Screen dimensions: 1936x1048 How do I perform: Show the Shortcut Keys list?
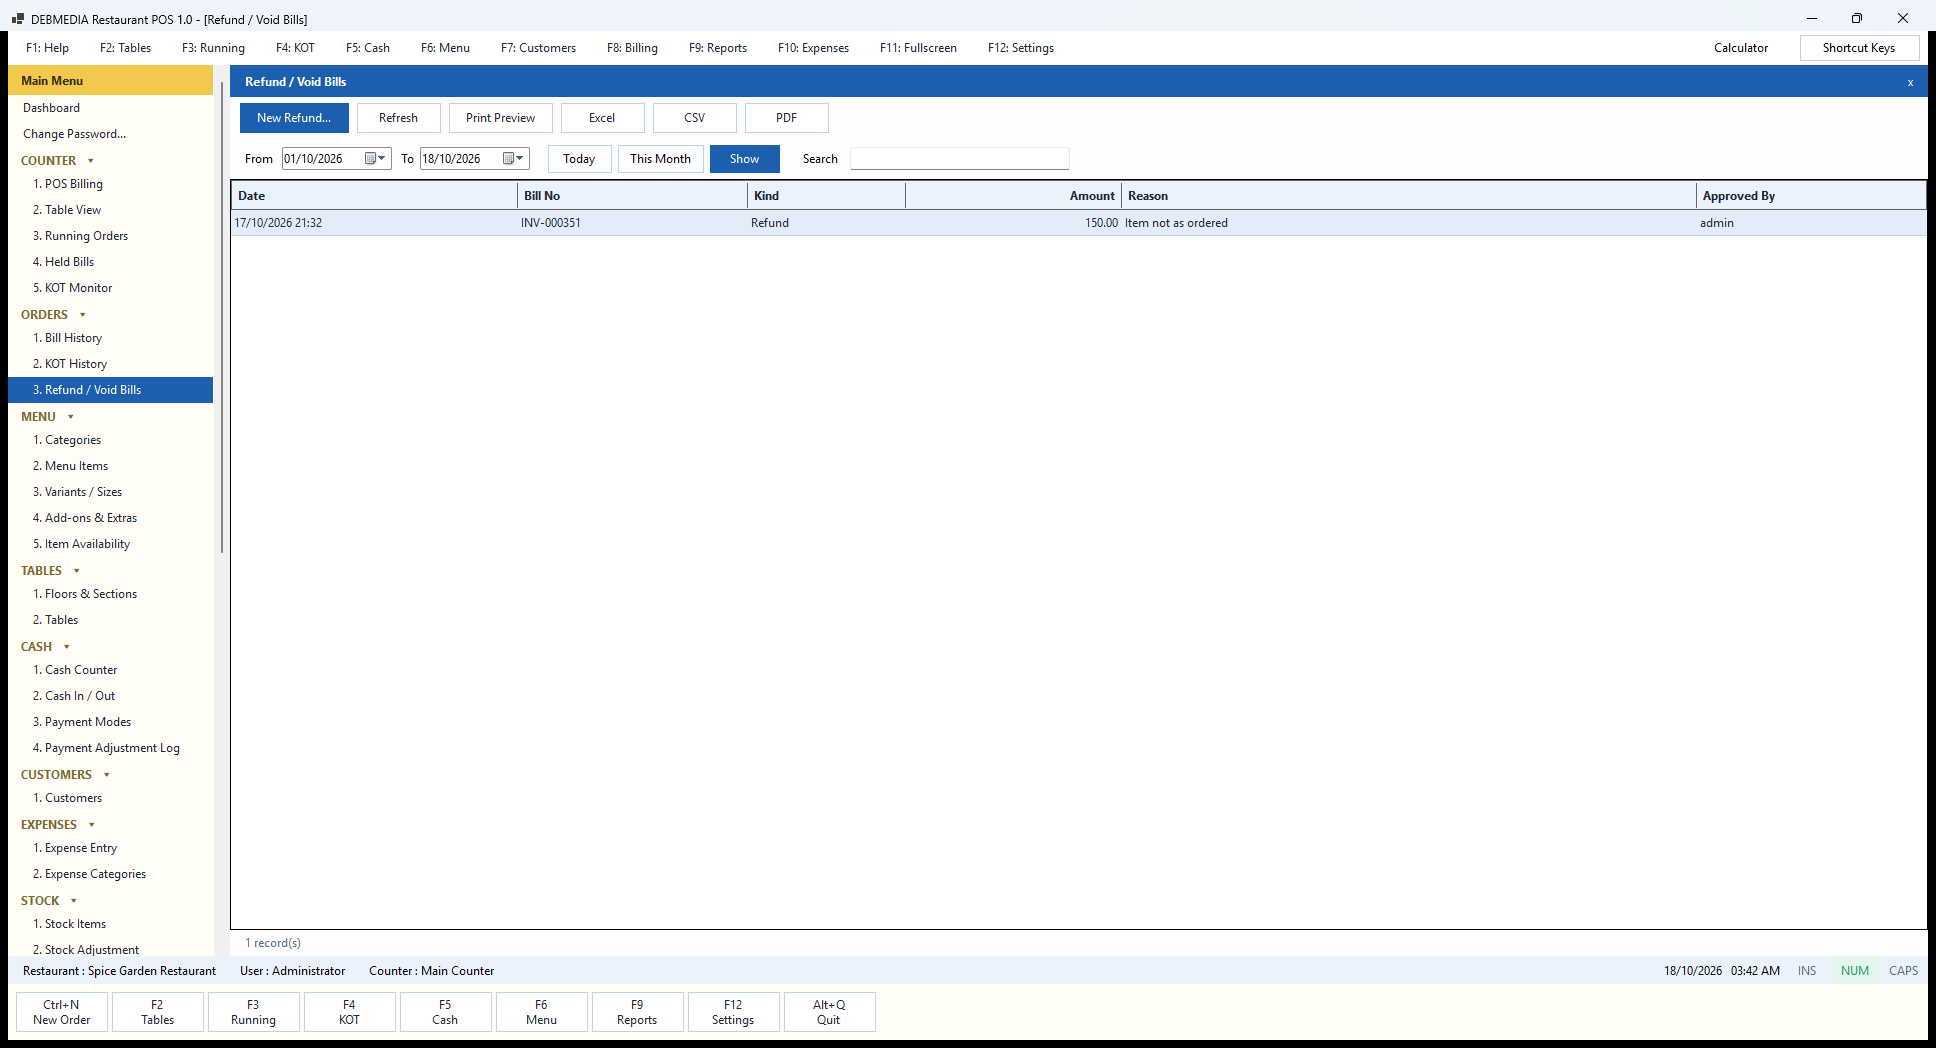point(1859,48)
